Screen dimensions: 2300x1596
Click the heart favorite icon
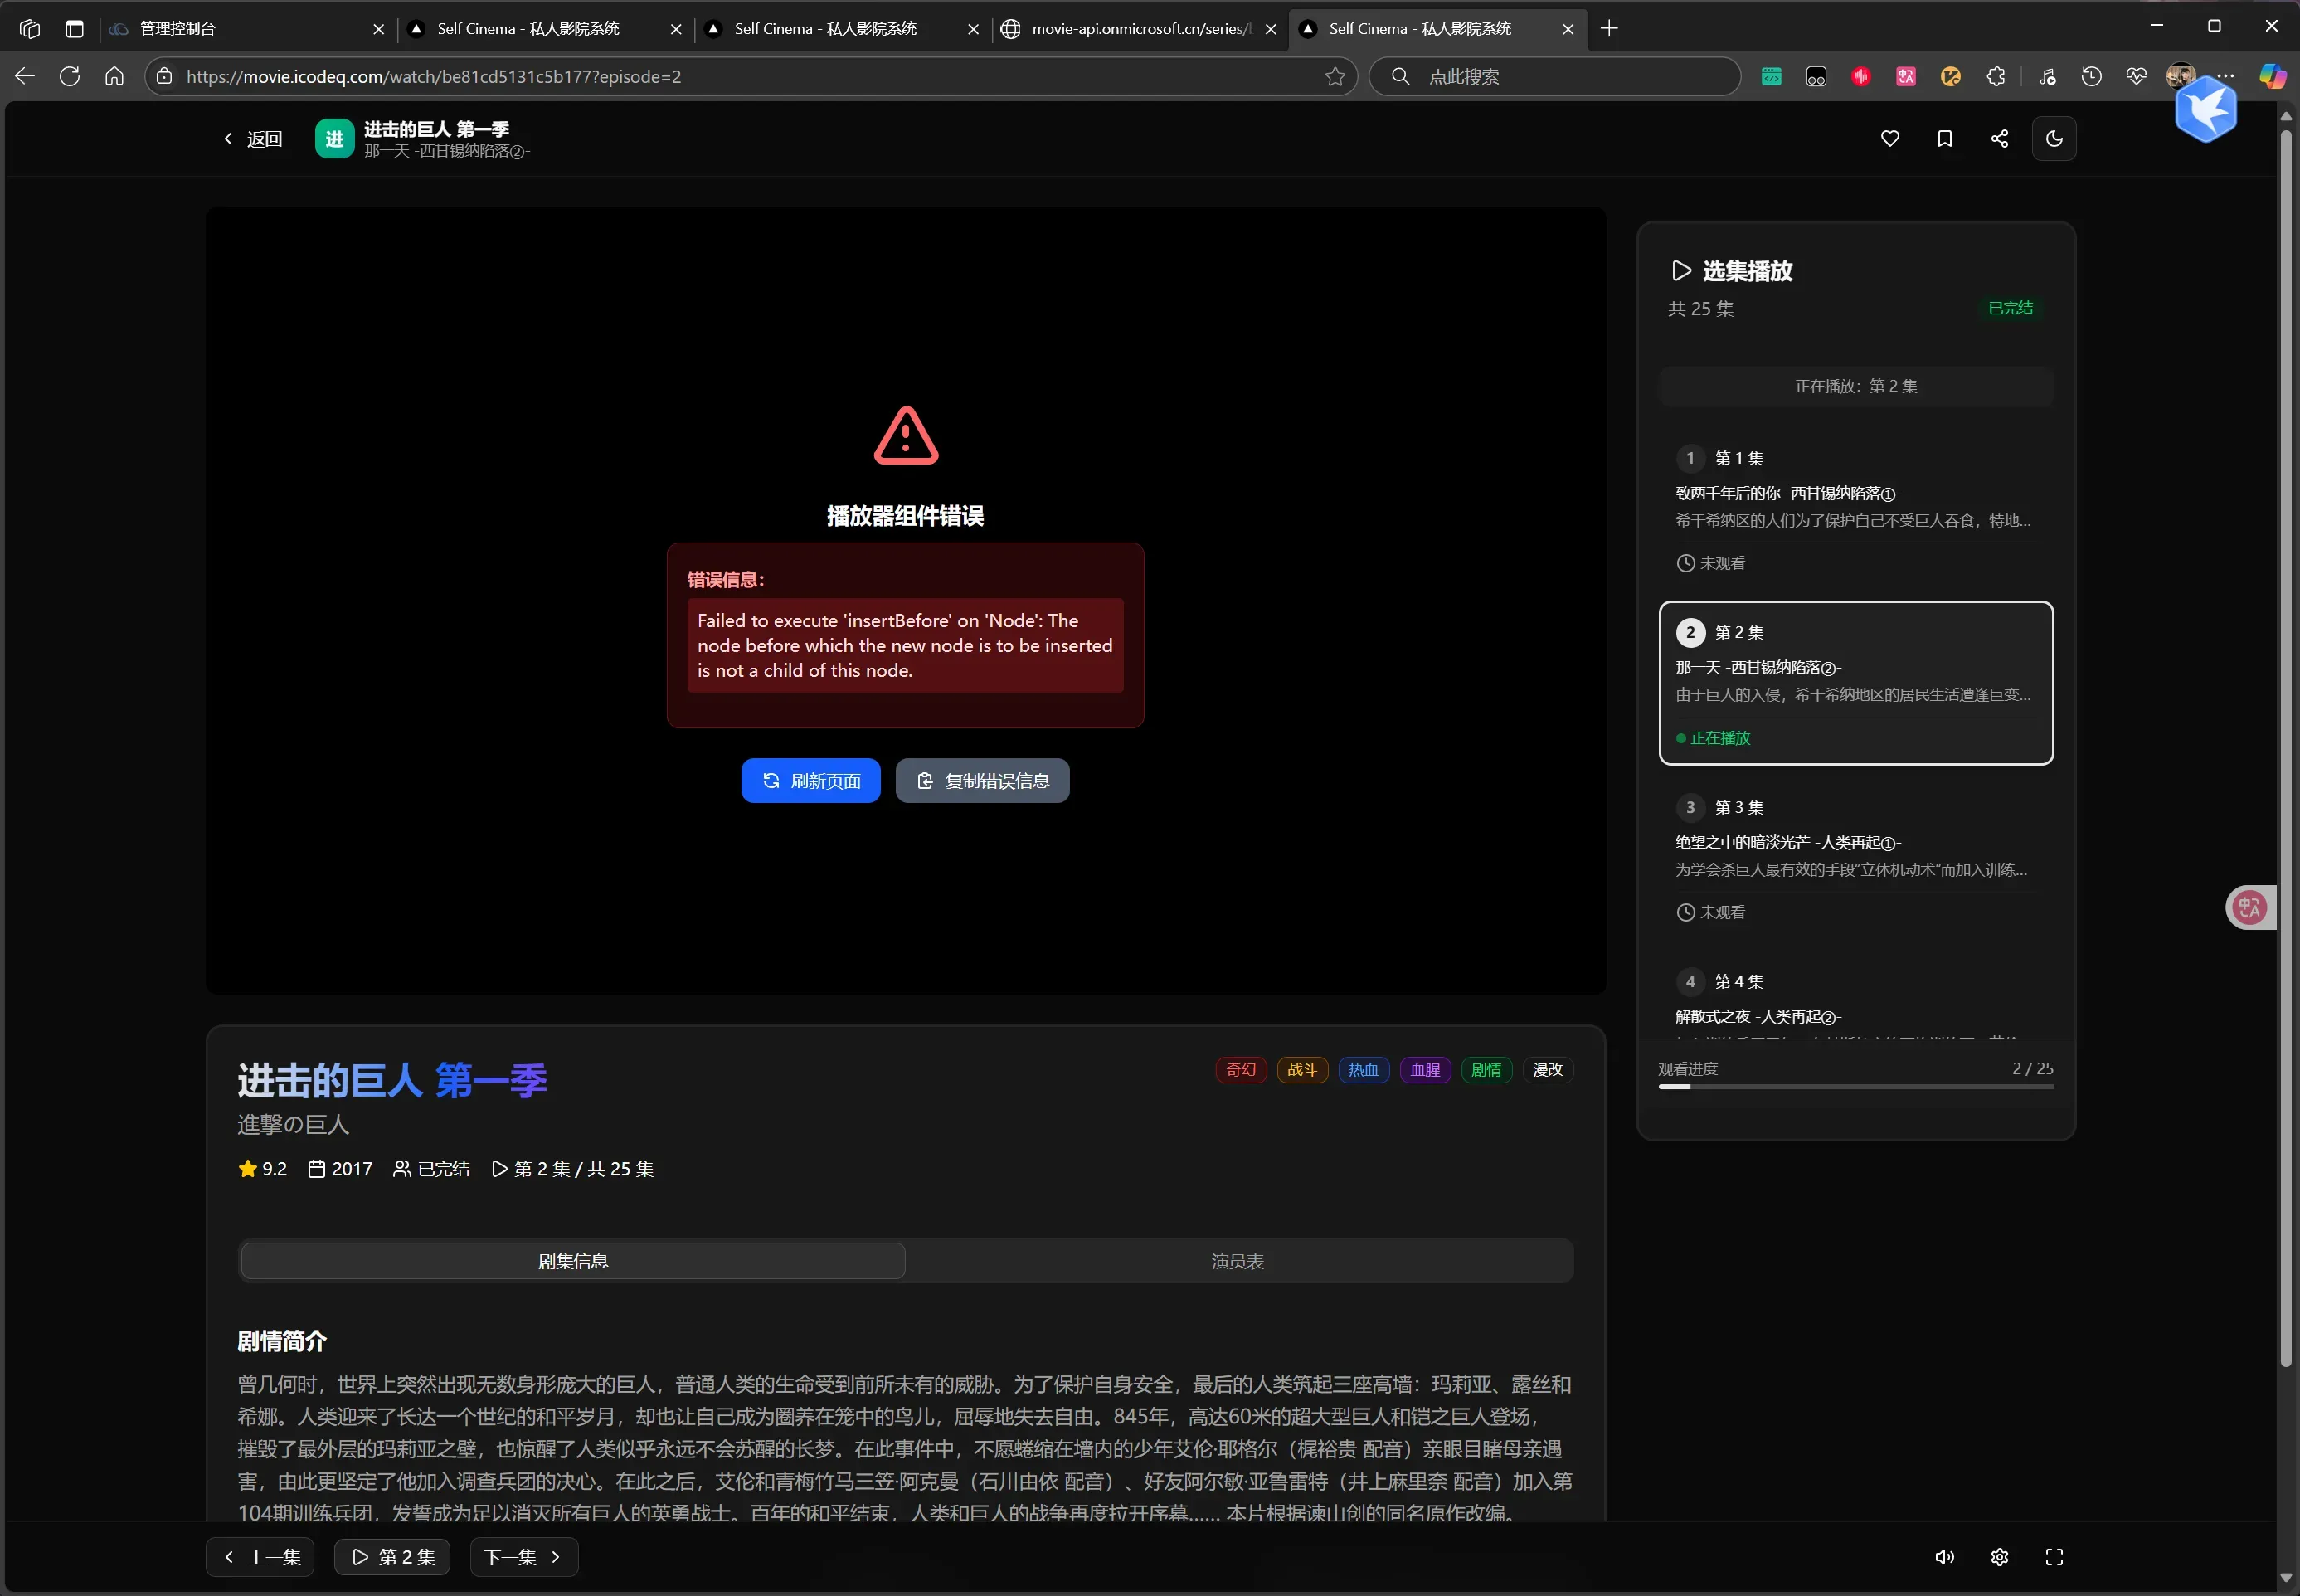click(1889, 139)
